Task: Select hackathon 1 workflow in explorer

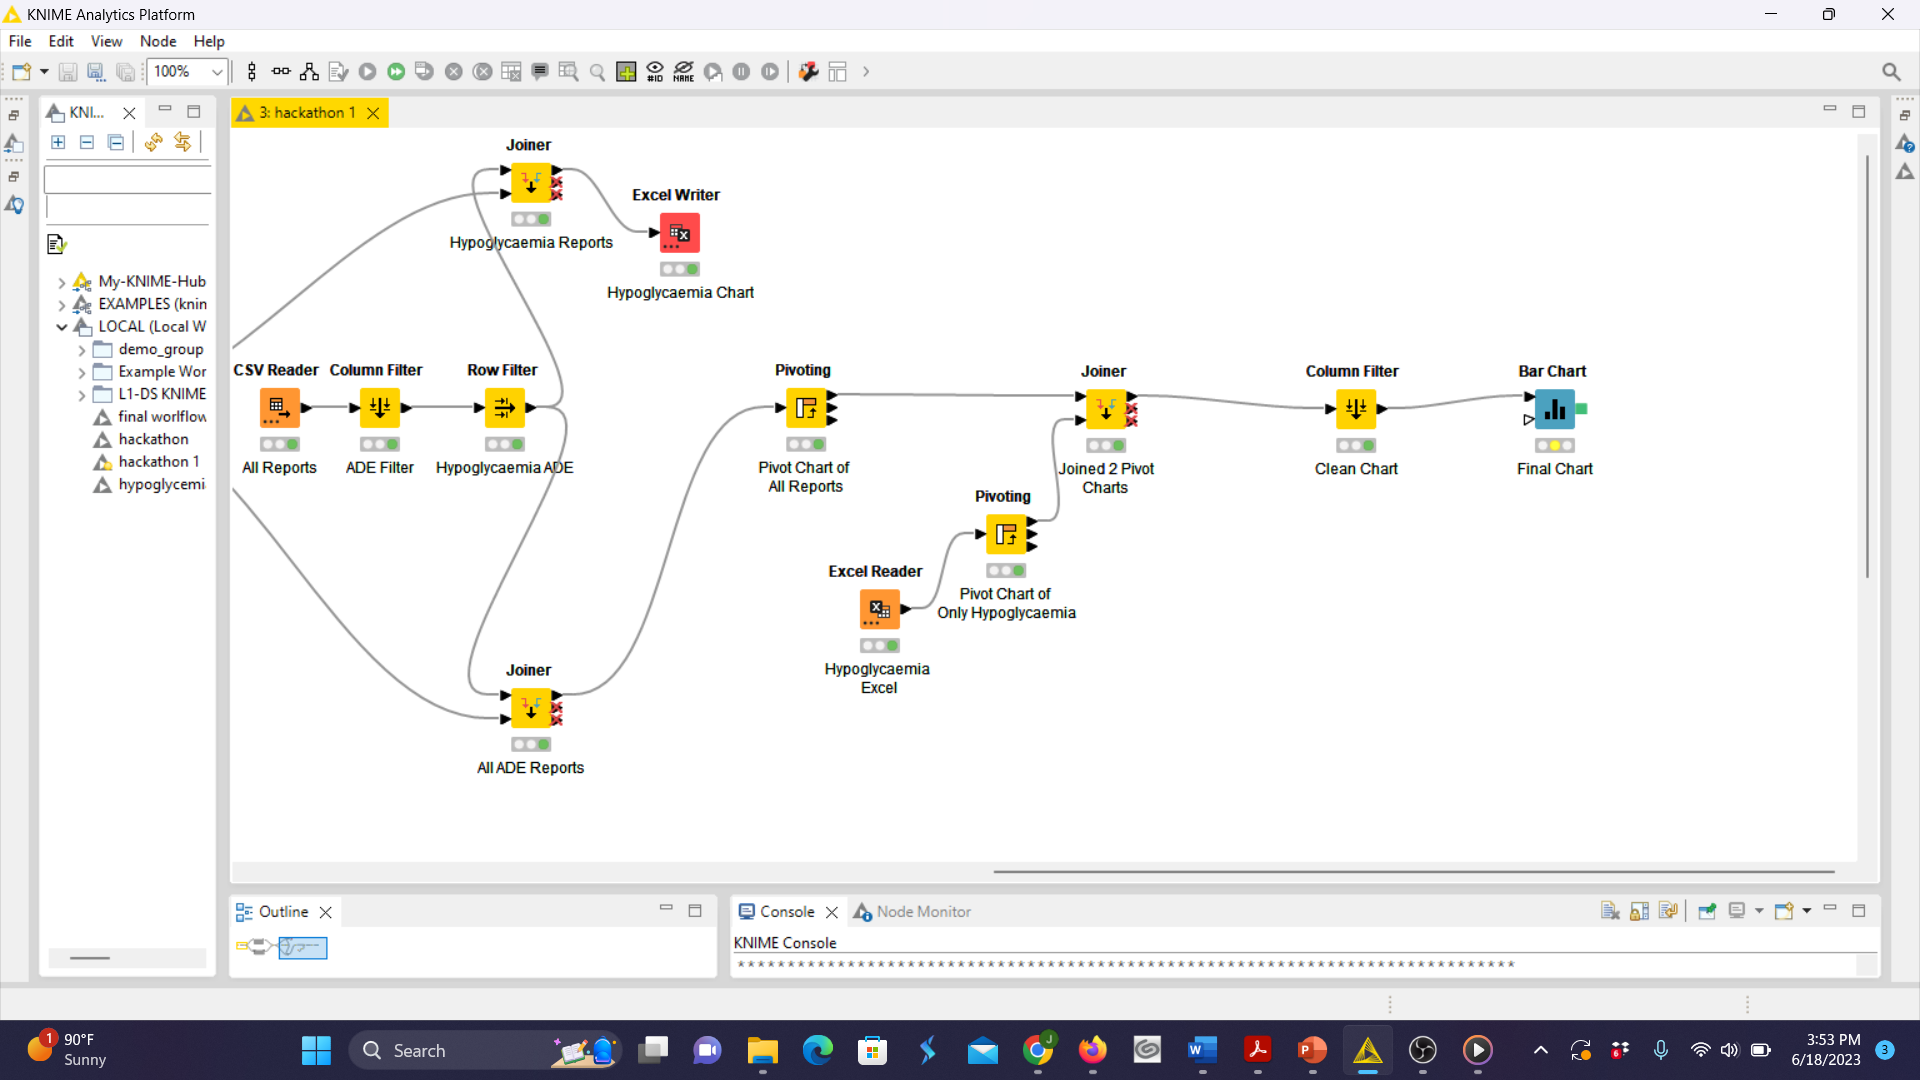Action: click(x=158, y=462)
